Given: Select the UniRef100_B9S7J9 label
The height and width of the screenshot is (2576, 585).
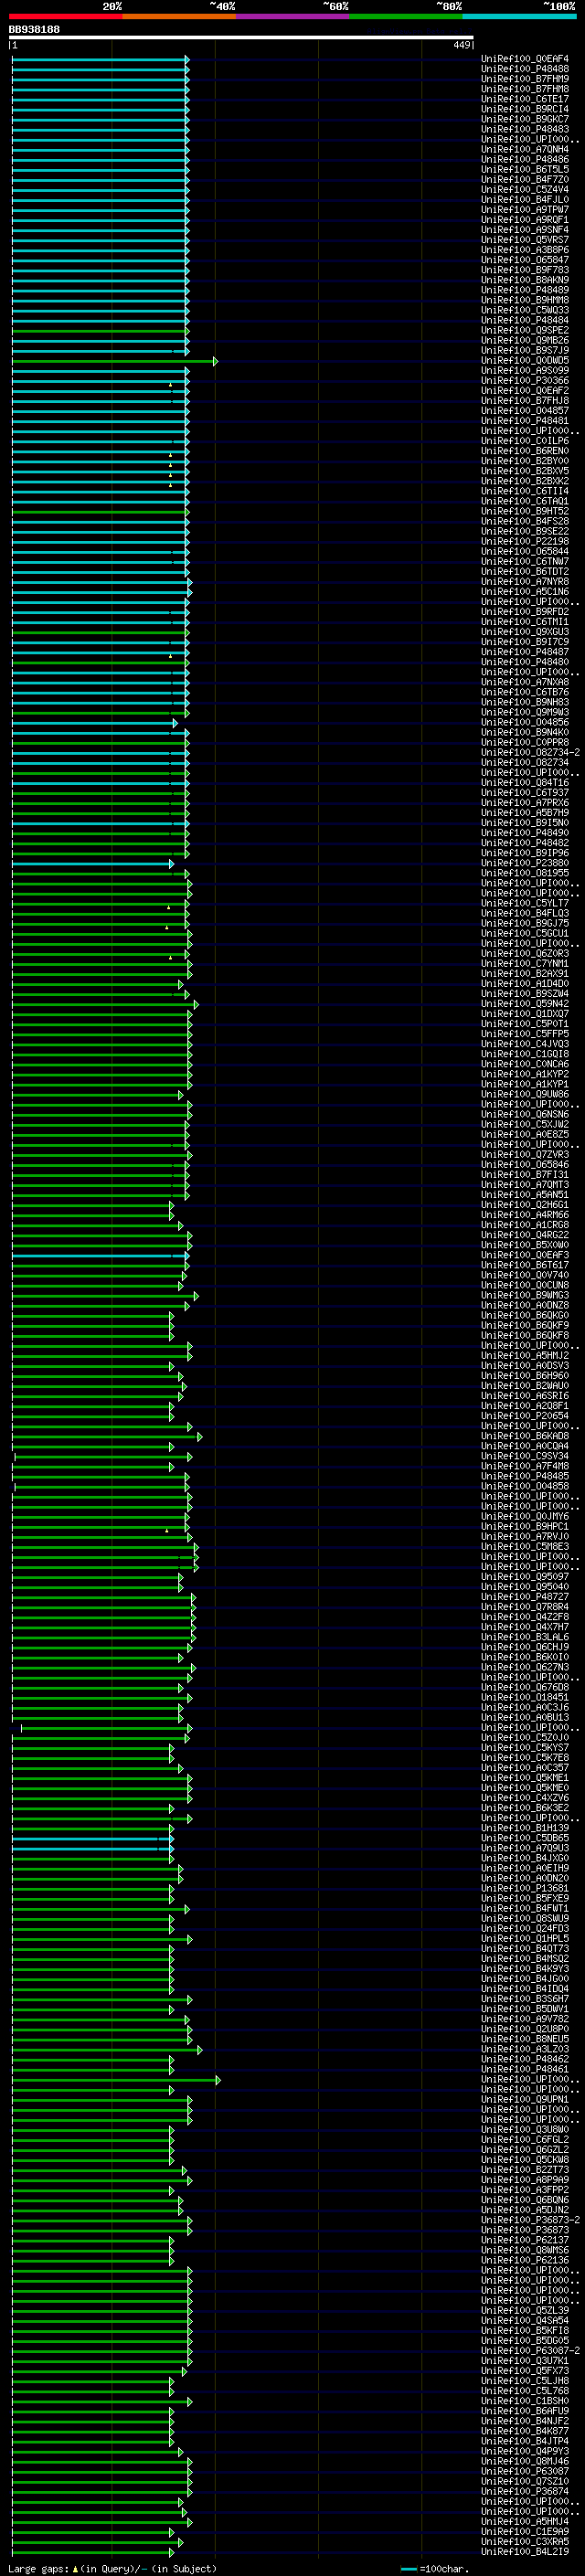Looking at the screenshot, I should [525, 350].
